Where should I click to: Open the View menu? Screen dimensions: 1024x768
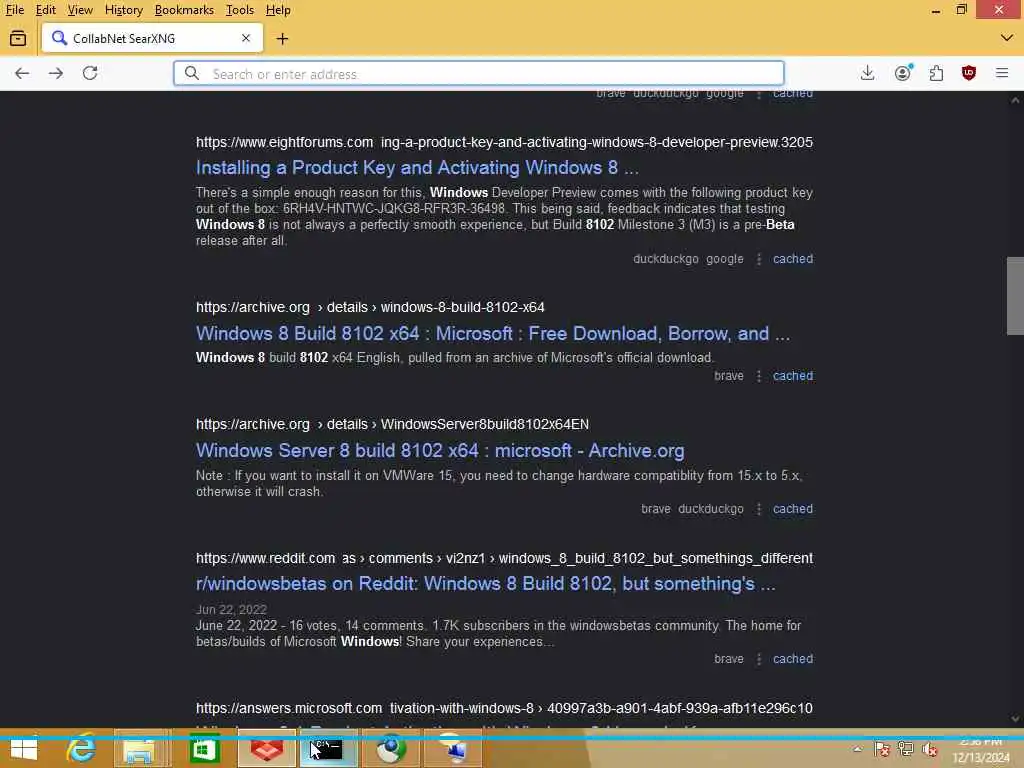coord(80,10)
